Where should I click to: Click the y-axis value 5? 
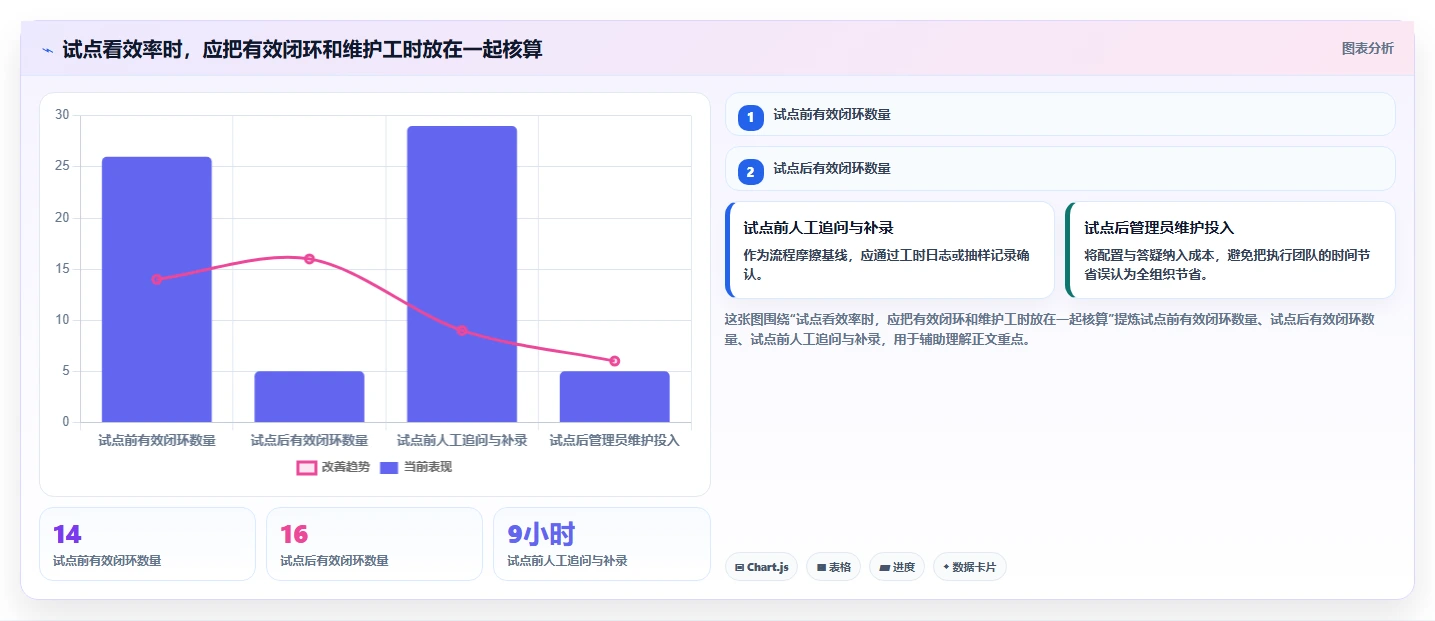[x=65, y=371]
